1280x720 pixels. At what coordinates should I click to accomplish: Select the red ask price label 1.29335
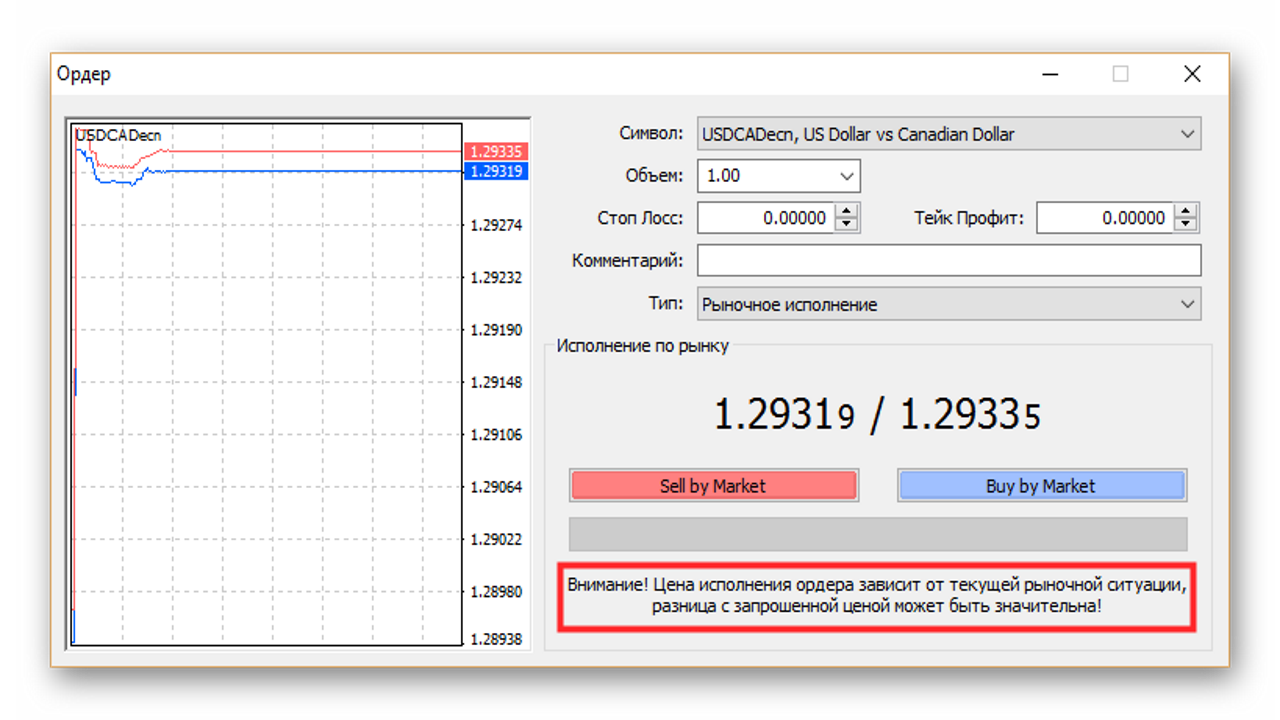(495, 152)
